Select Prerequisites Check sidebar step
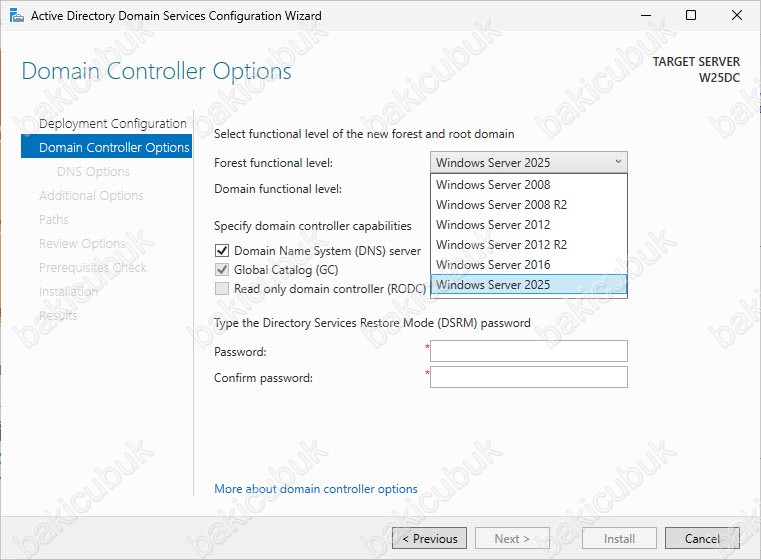This screenshot has width=761, height=560. [93, 267]
